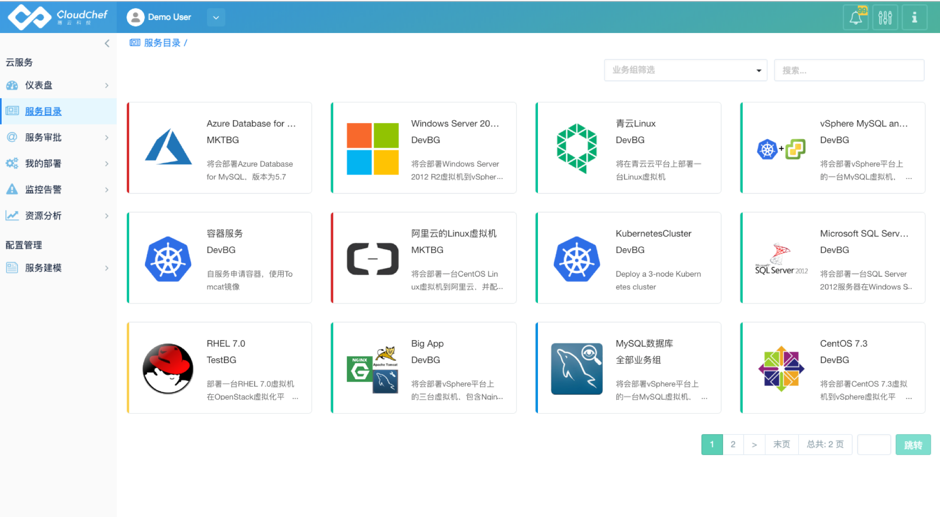
Task: Click the 容器服务 Kubernetes wheel icon
Action: (x=168, y=259)
